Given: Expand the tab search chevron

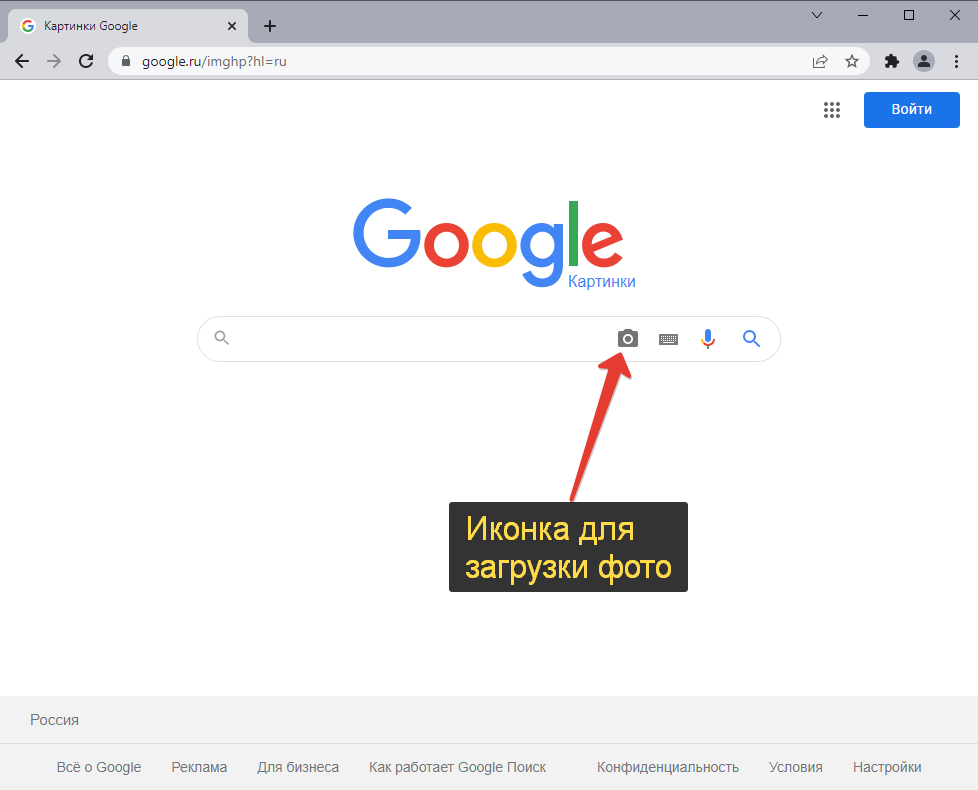Looking at the screenshot, I should pyautogui.click(x=817, y=15).
